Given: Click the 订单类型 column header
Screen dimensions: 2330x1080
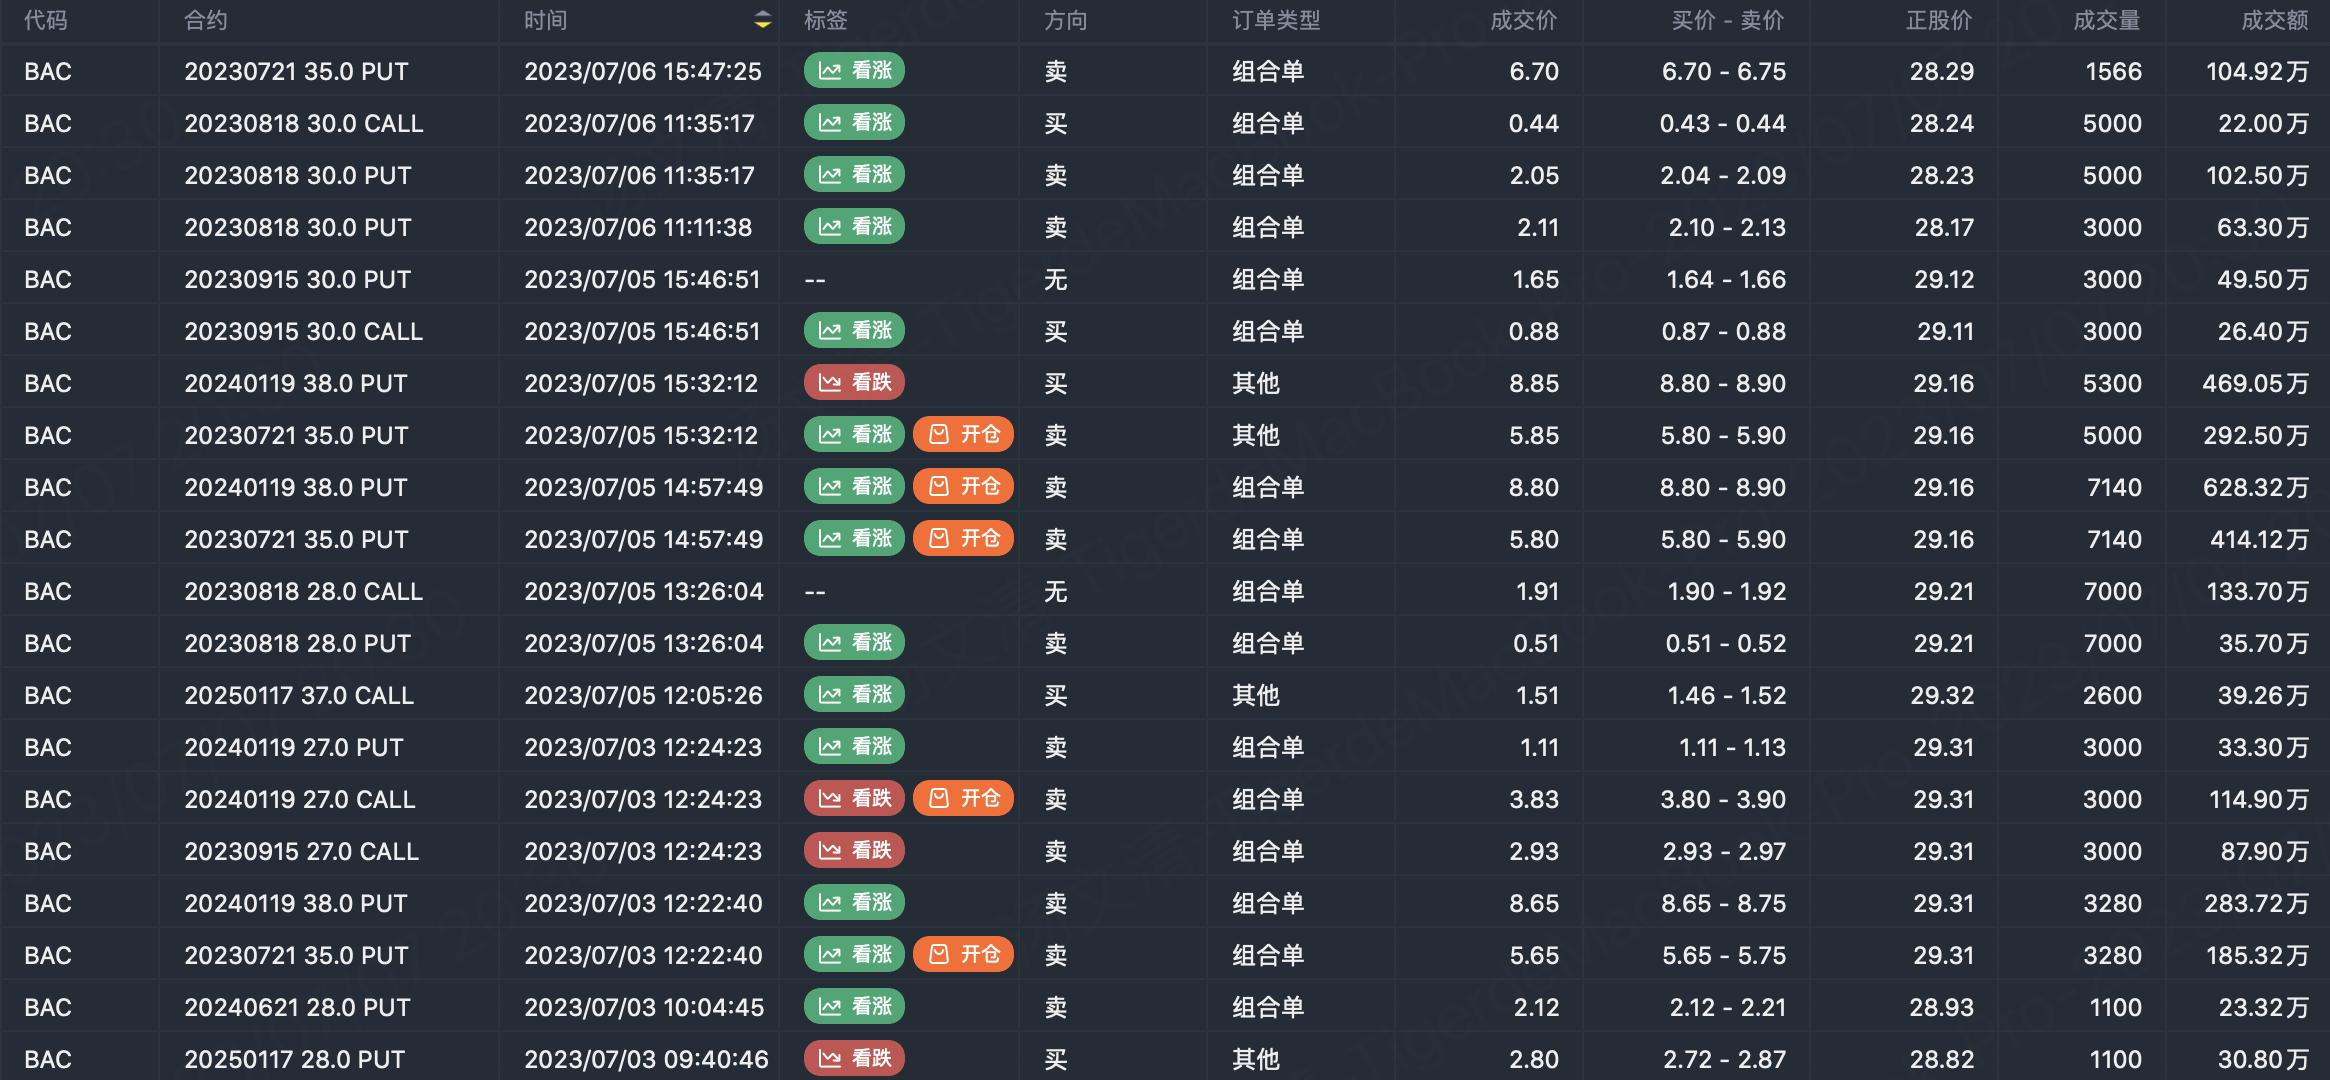Looking at the screenshot, I should [x=1276, y=20].
